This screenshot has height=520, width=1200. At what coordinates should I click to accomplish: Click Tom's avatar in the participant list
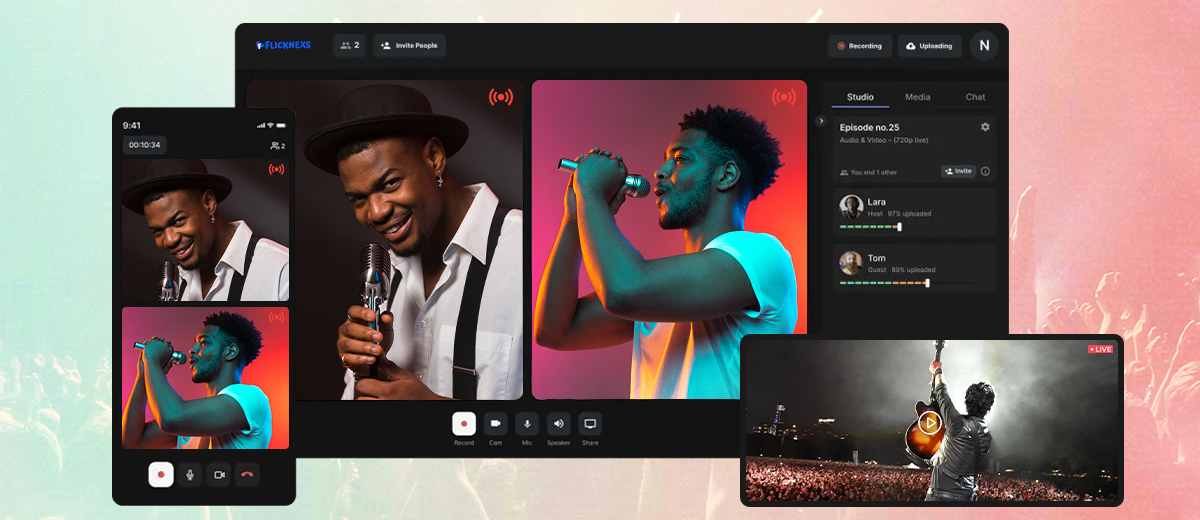(x=851, y=263)
